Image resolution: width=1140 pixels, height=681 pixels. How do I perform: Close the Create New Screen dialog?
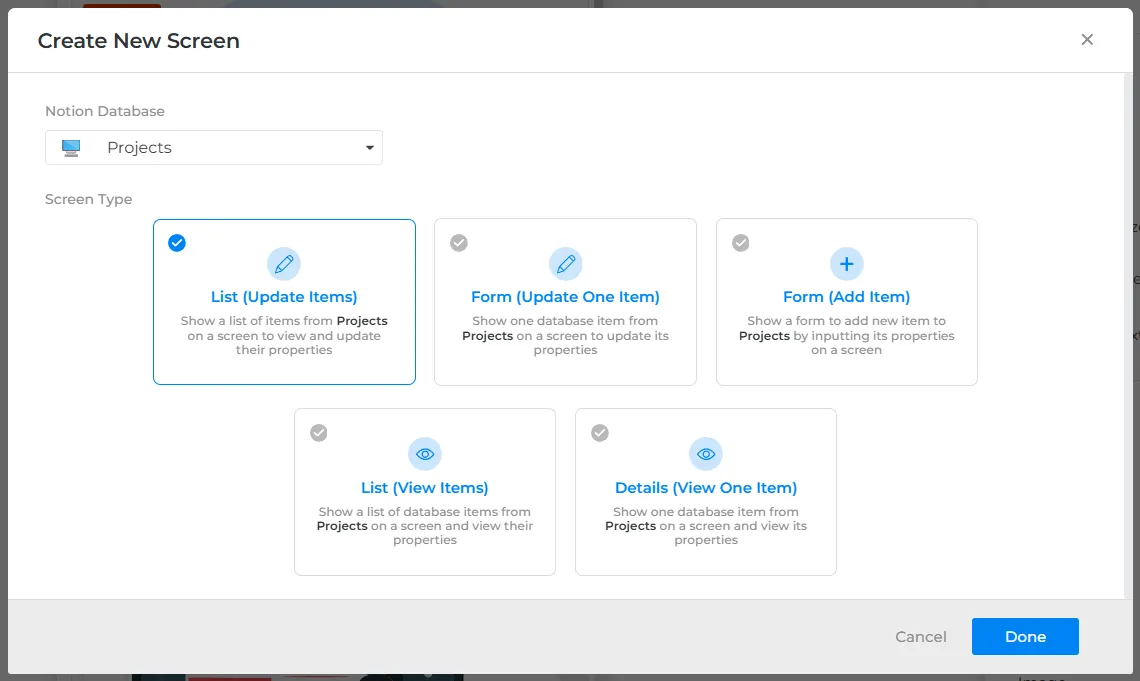(1087, 39)
